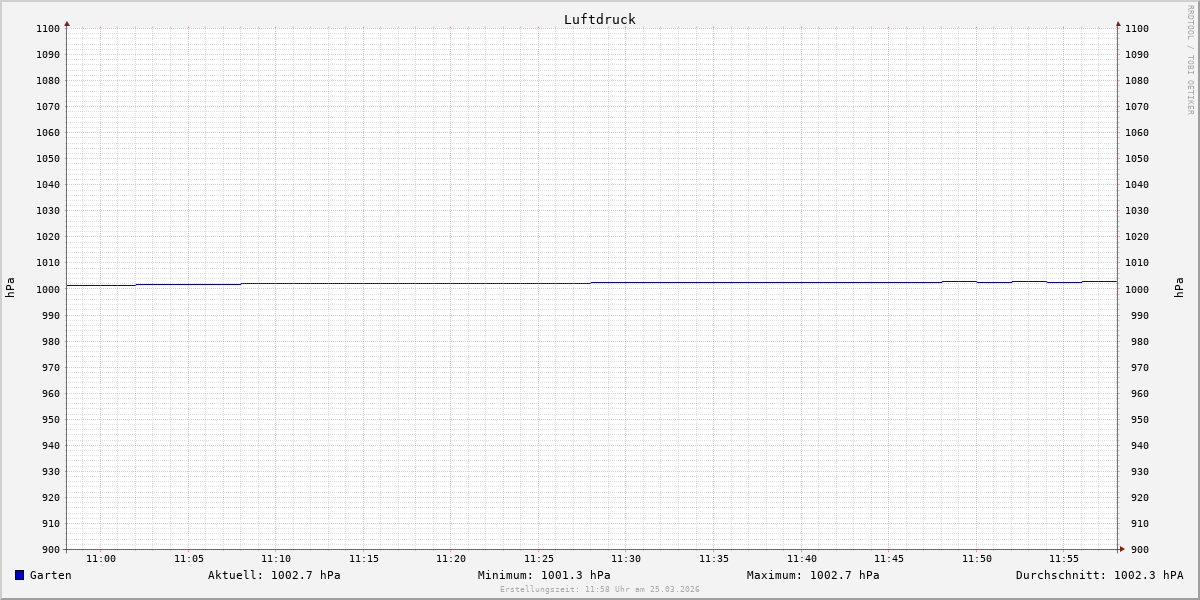Screen dimensions: 1200x600
Task: Click the red arrow atop the left y-axis
Action: [x=67, y=23]
